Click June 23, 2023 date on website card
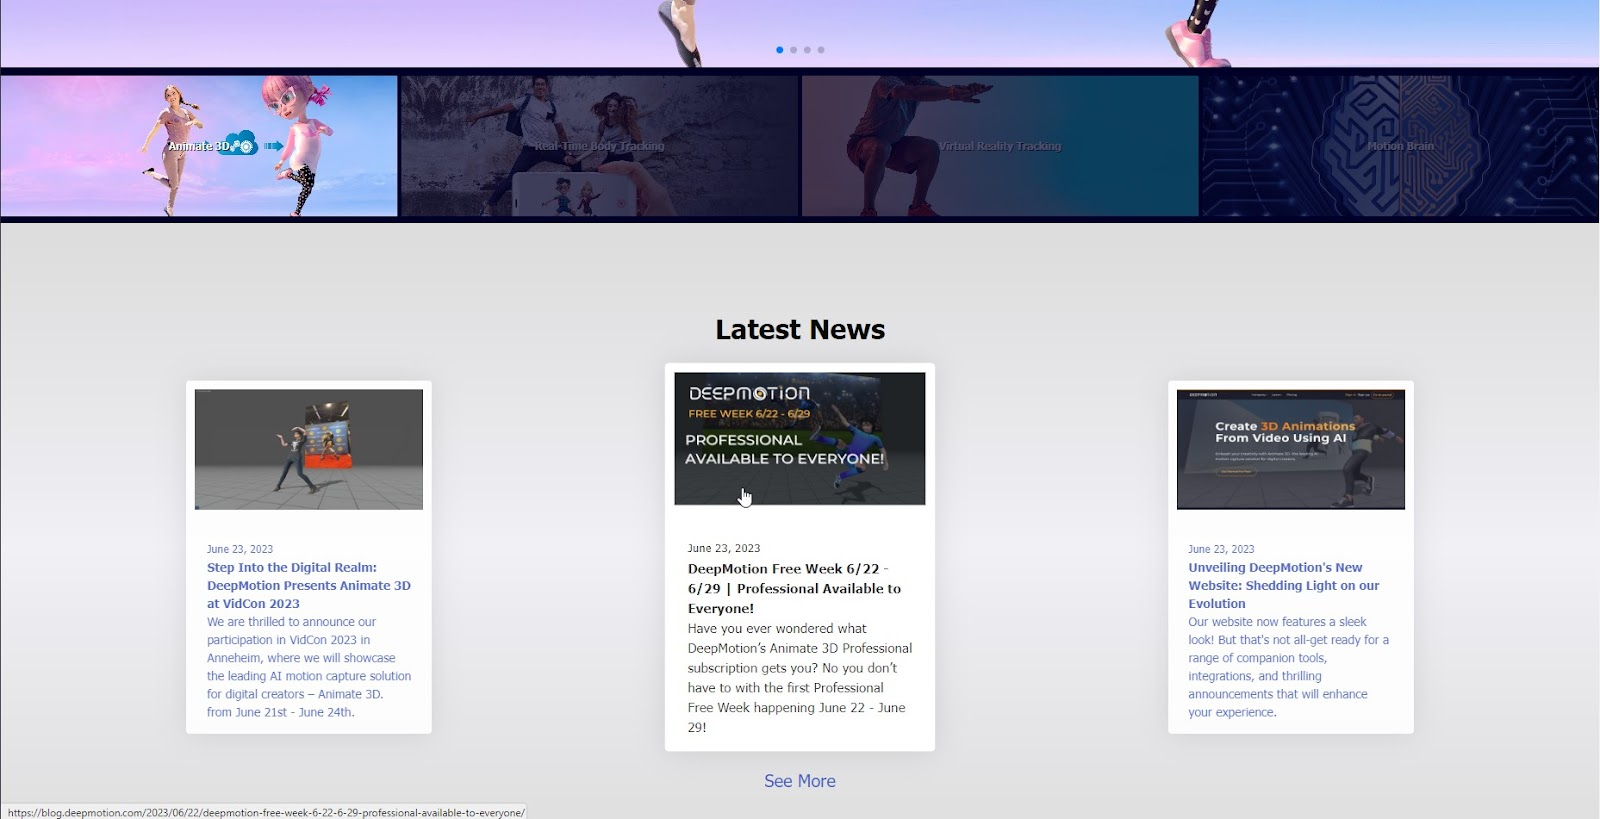Image resolution: width=1600 pixels, height=819 pixels. pyautogui.click(x=1221, y=549)
